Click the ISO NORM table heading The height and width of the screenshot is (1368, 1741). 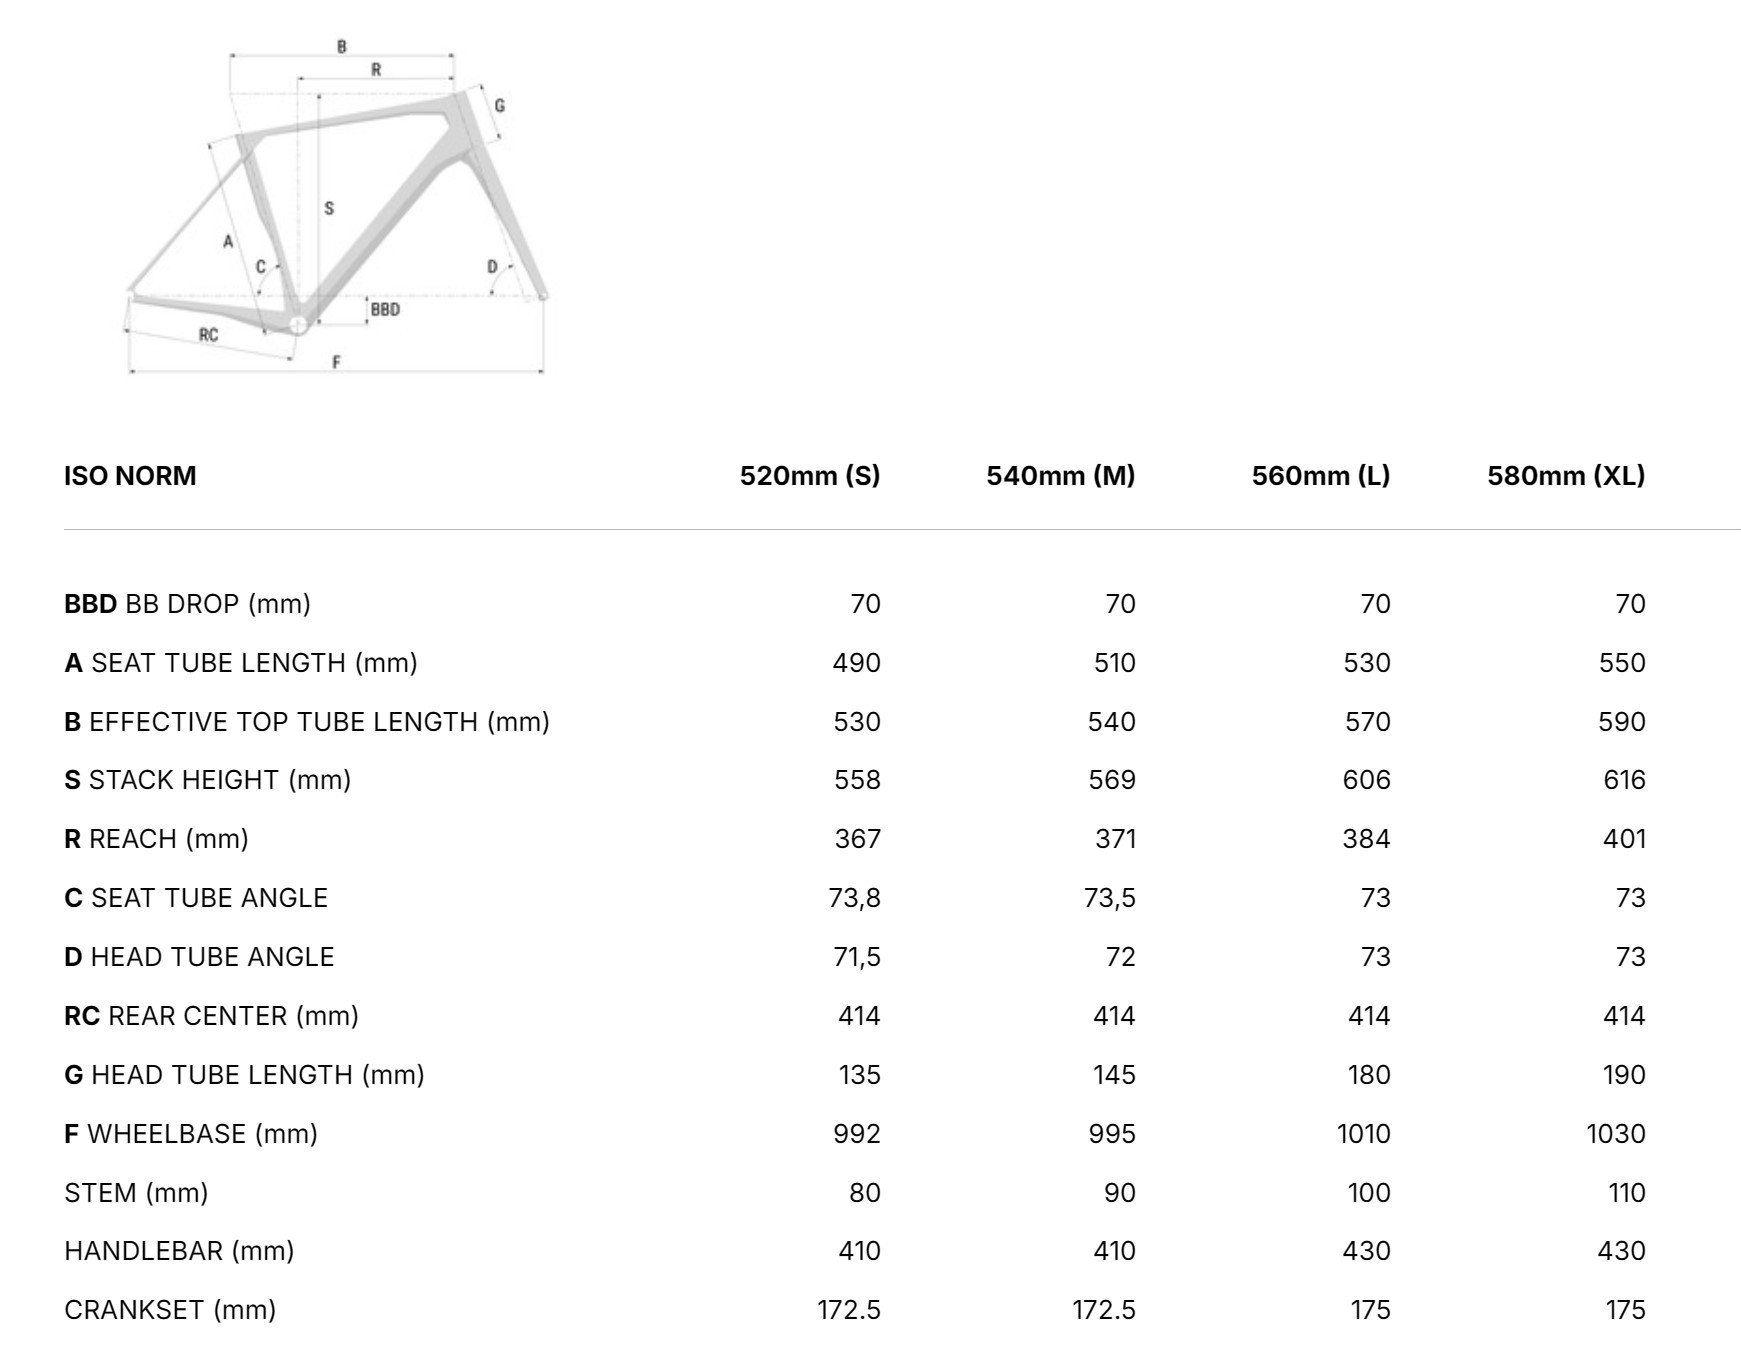130,475
